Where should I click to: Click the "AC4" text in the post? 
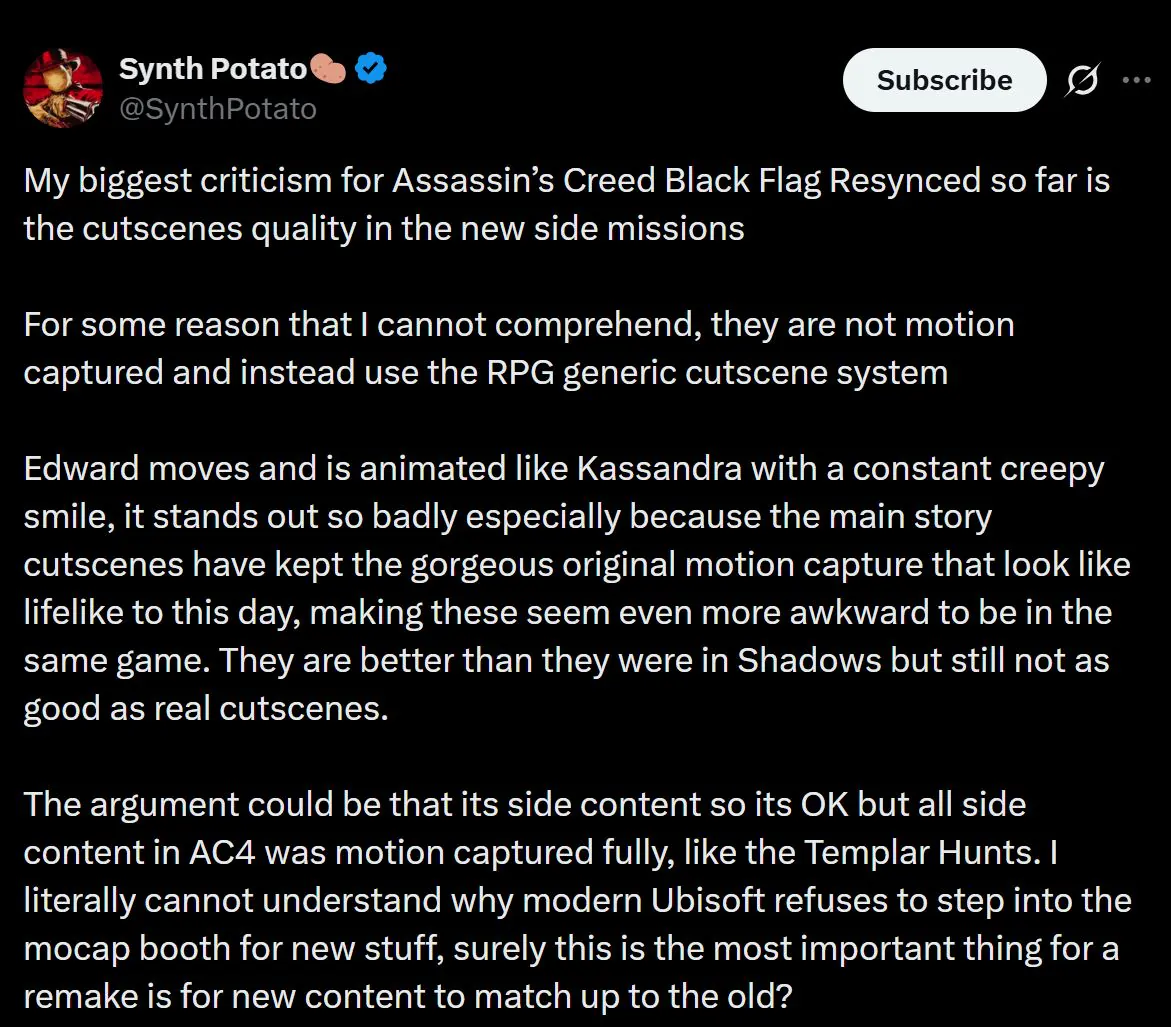(x=223, y=852)
